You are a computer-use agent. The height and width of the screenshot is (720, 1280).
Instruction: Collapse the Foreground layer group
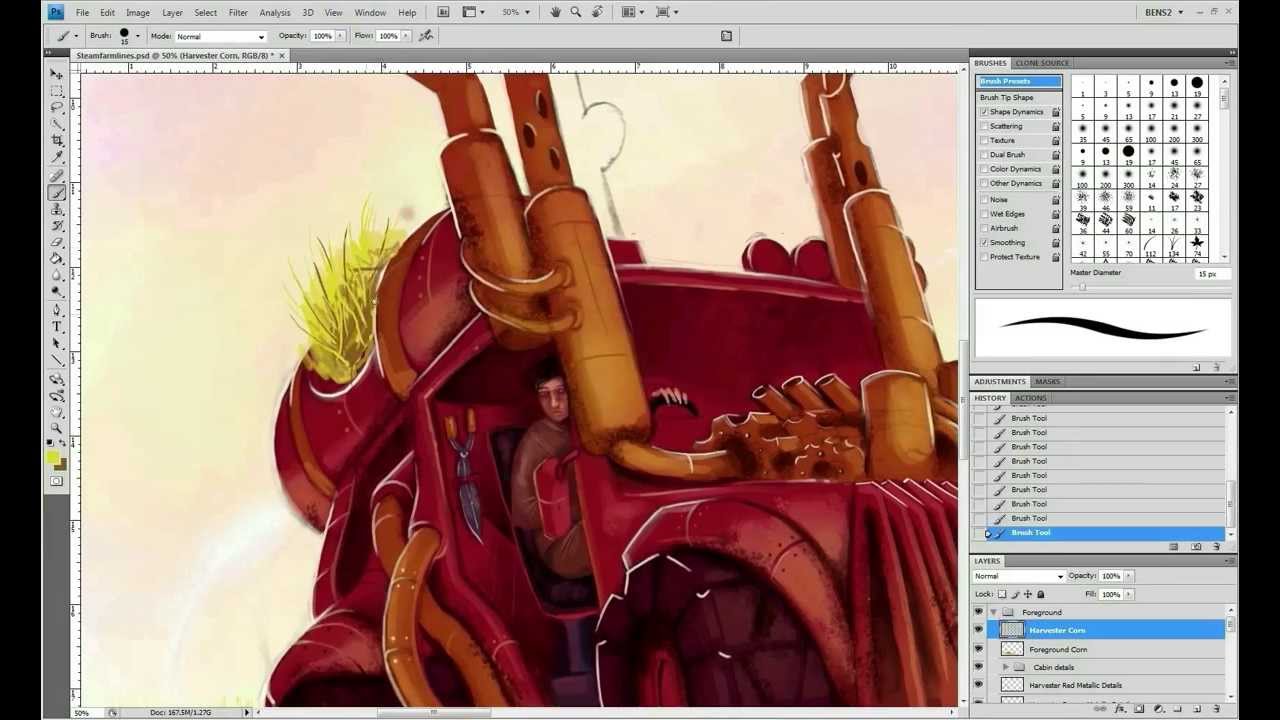(993, 612)
